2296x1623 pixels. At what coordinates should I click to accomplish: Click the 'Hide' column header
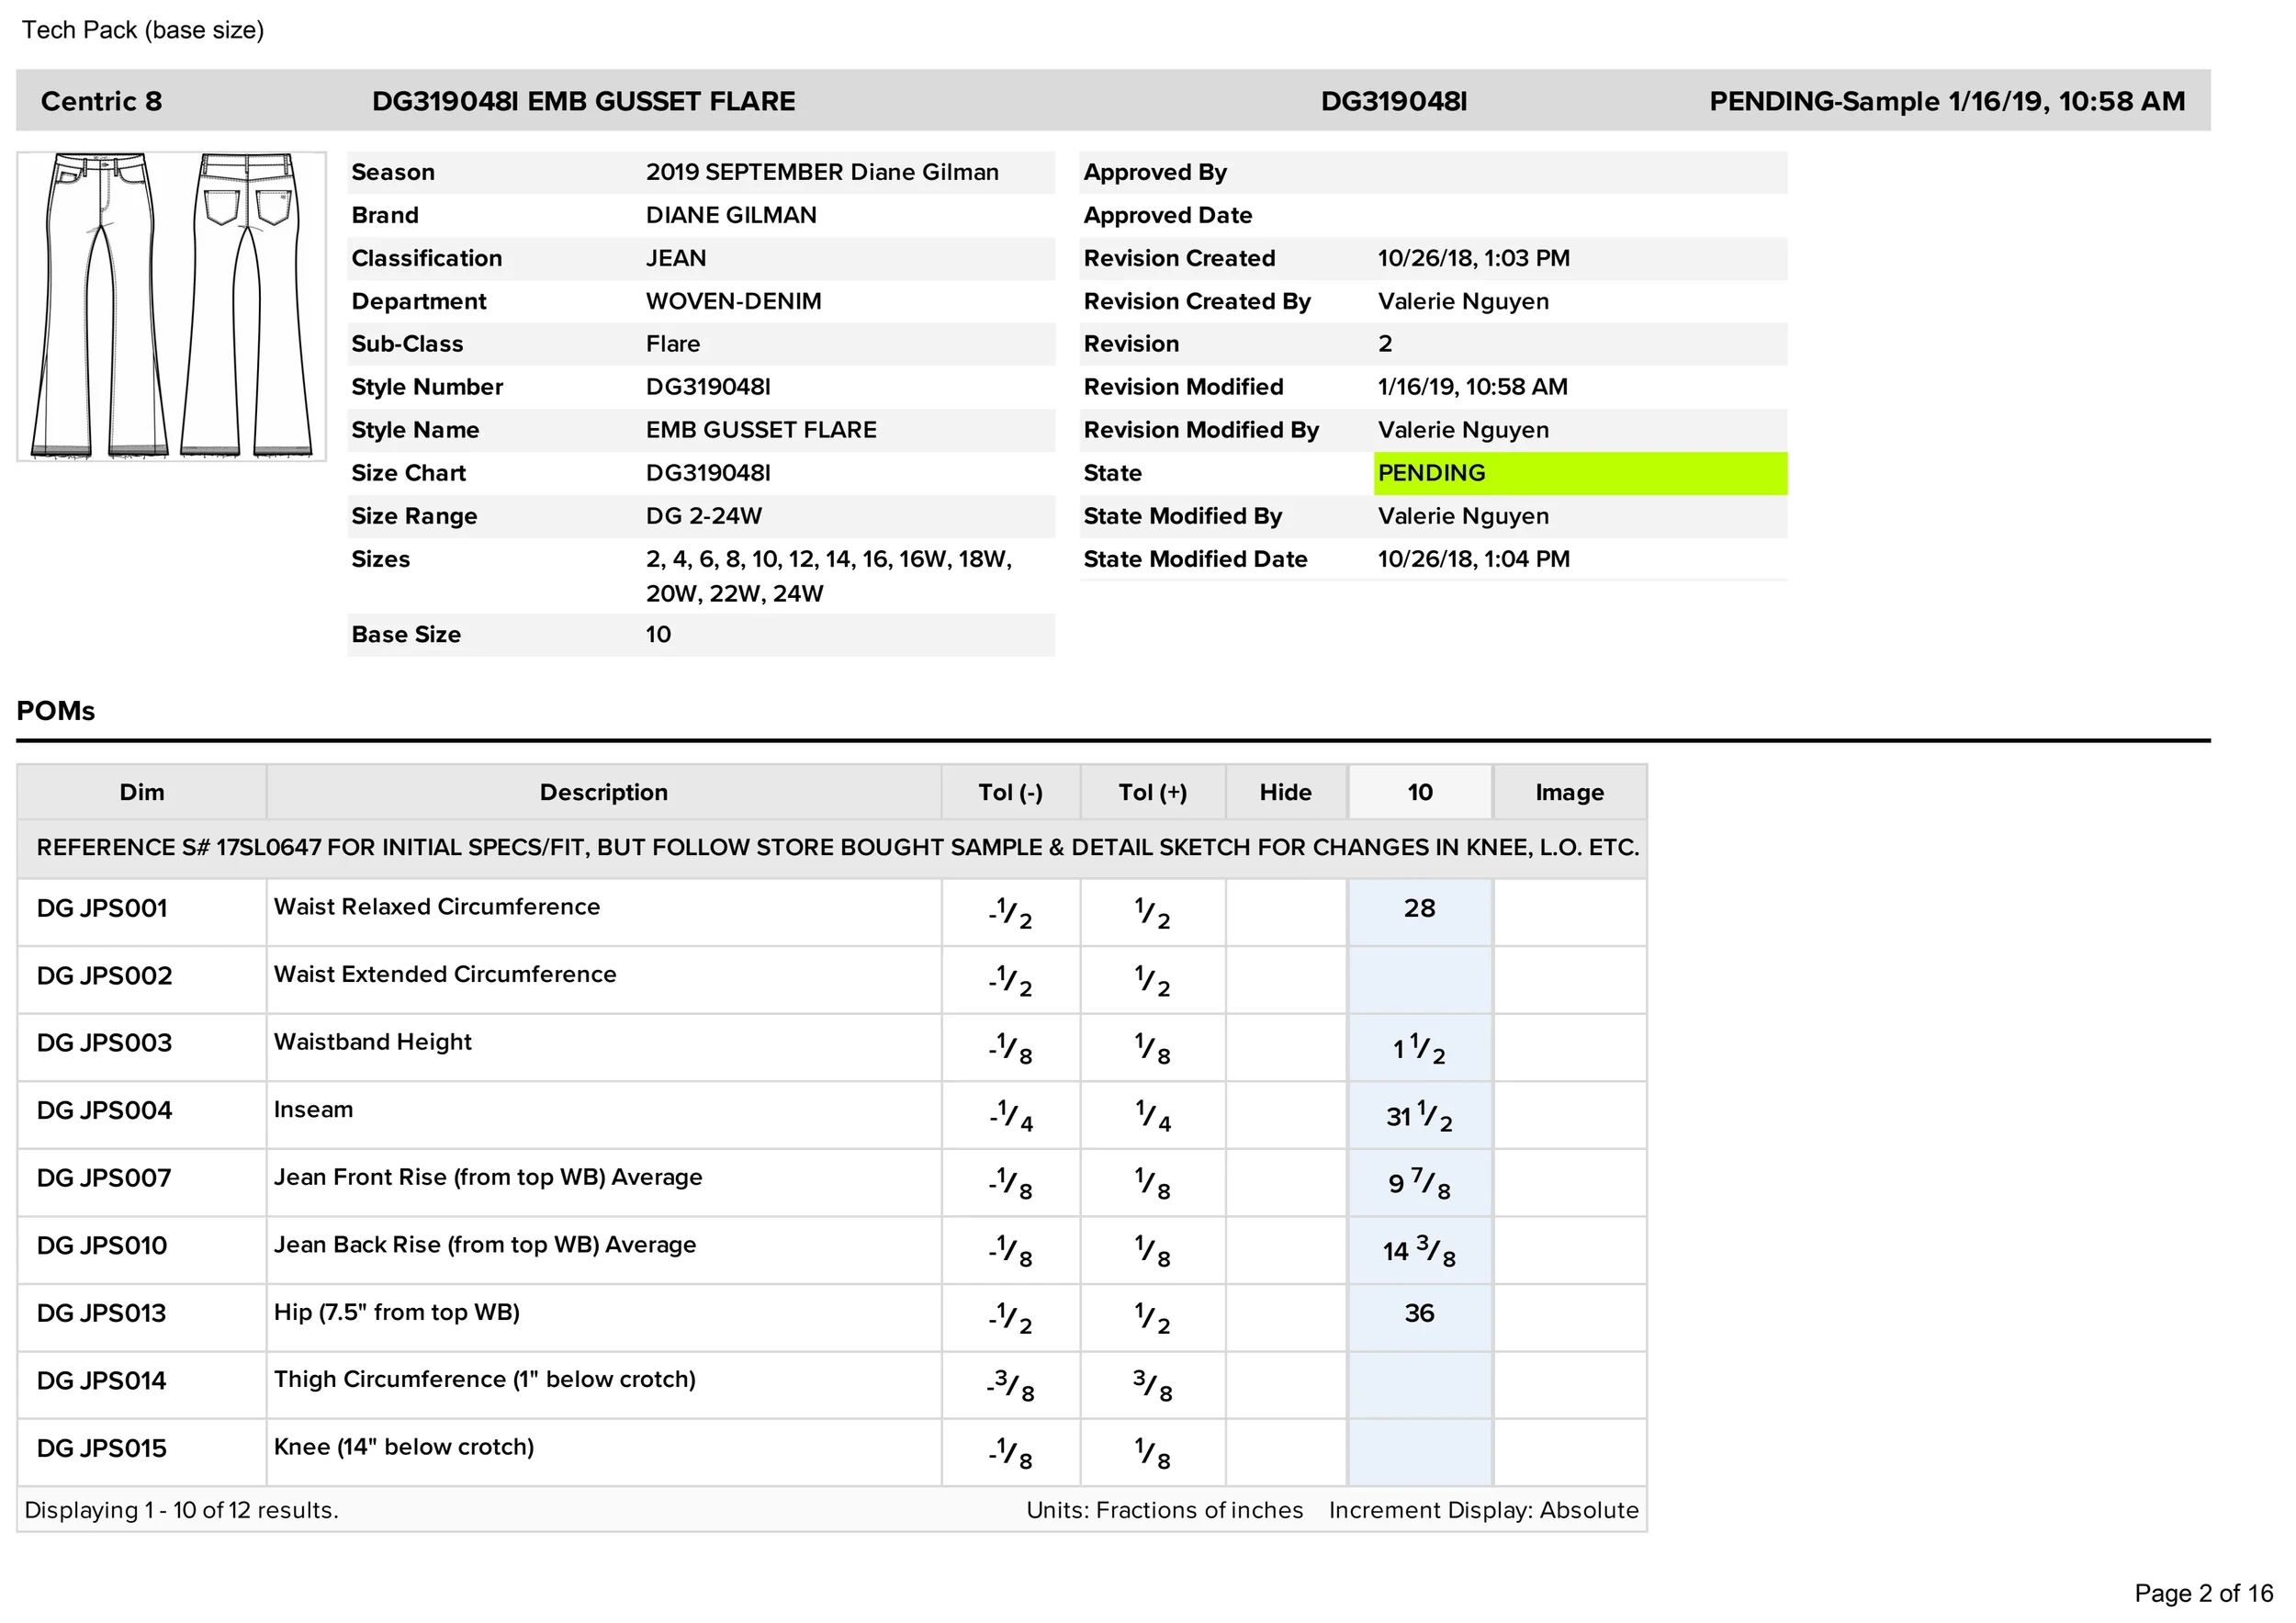pyautogui.click(x=1285, y=792)
